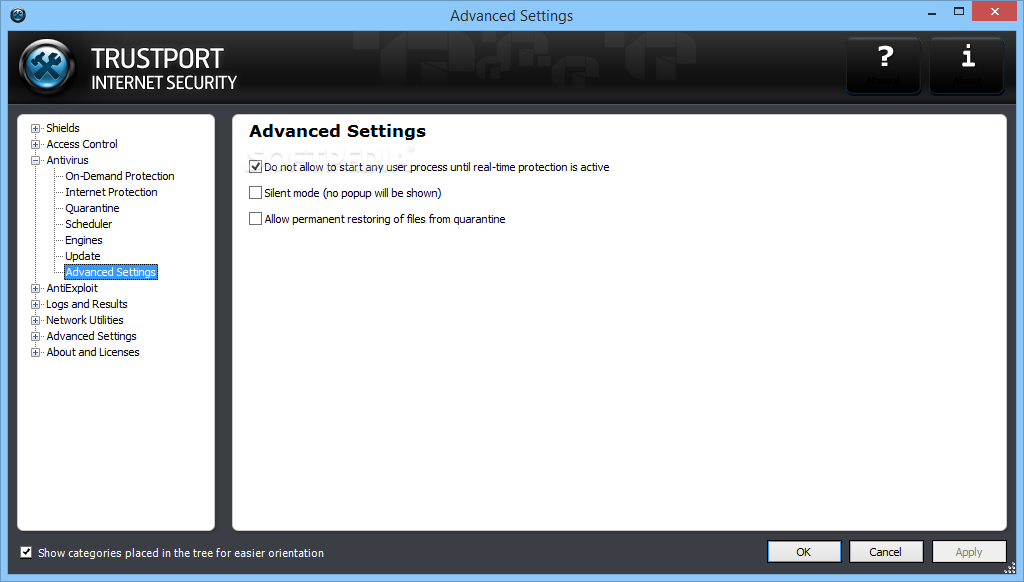Image resolution: width=1024 pixels, height=582 pixels.
Task: Expand the Access Control node
Action: click(x=35, y=144)
